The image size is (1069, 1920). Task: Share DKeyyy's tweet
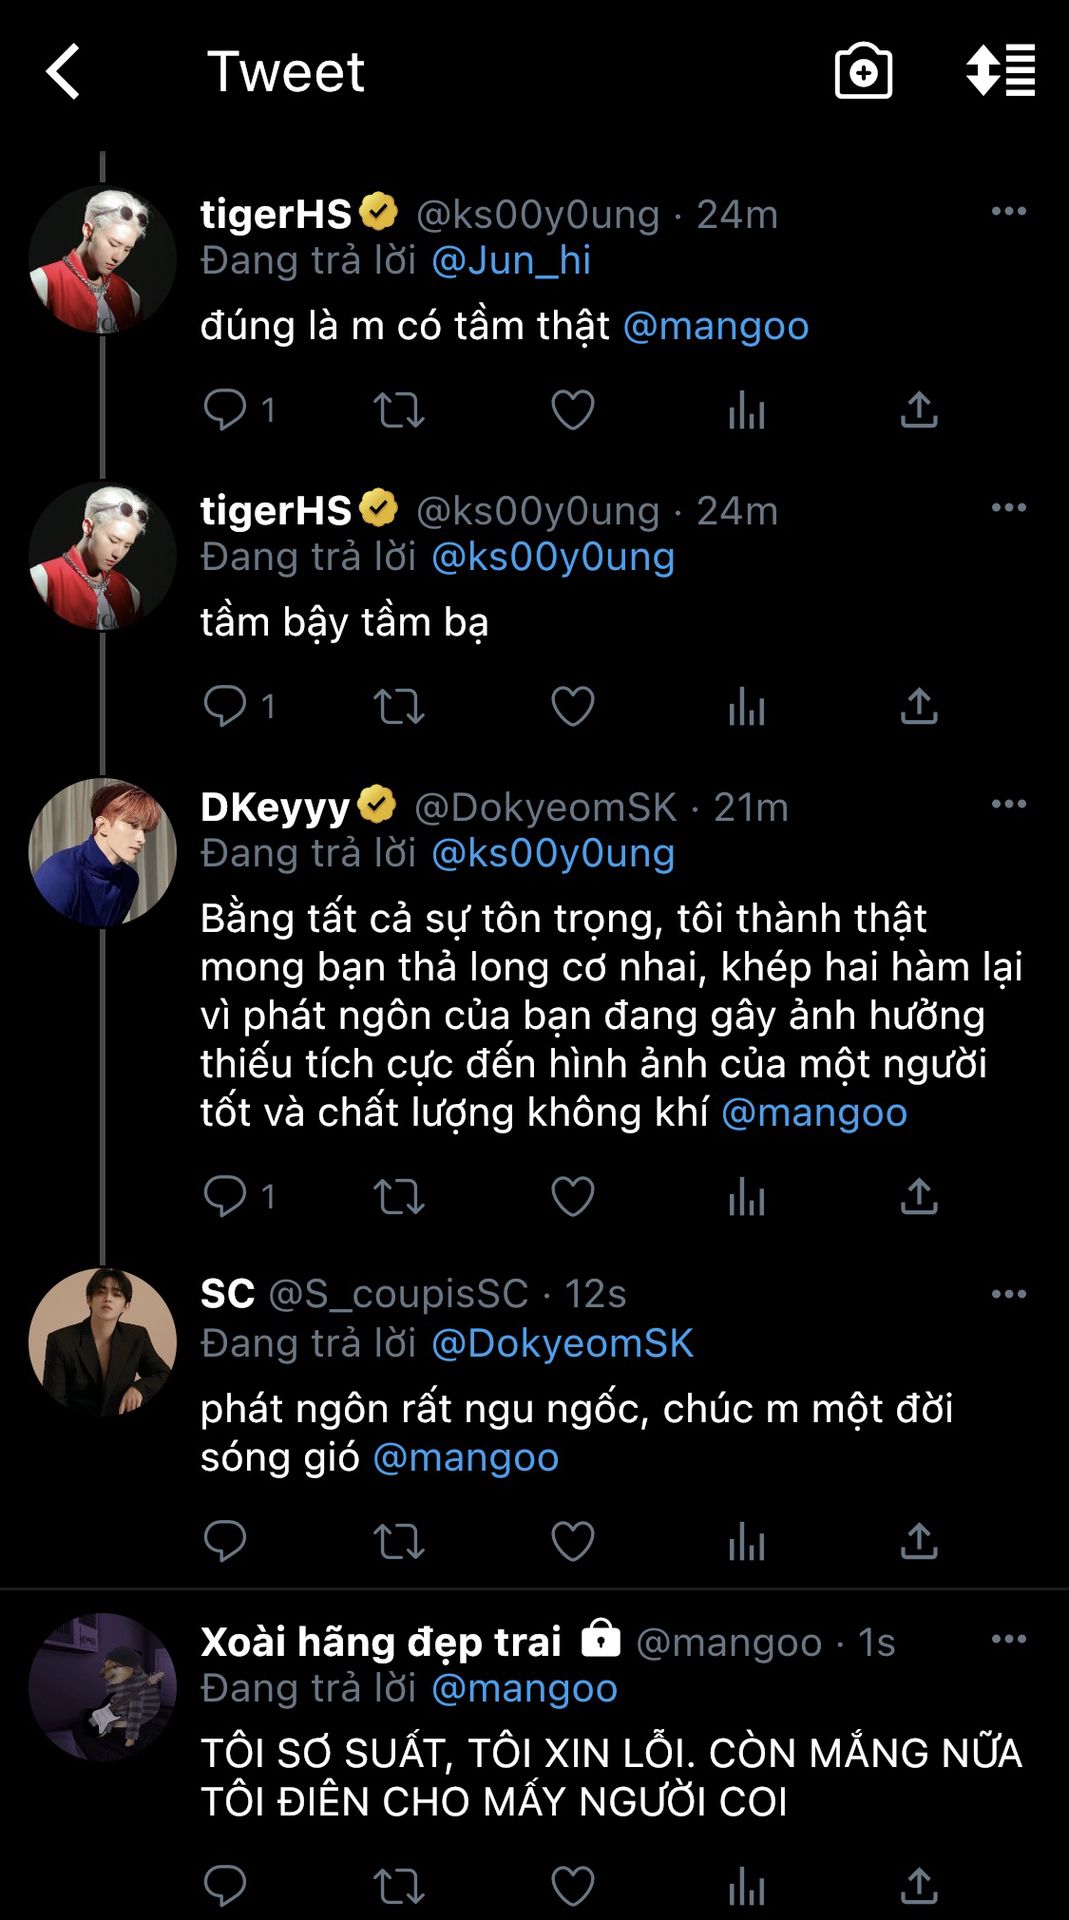[x=918, y=1196]
